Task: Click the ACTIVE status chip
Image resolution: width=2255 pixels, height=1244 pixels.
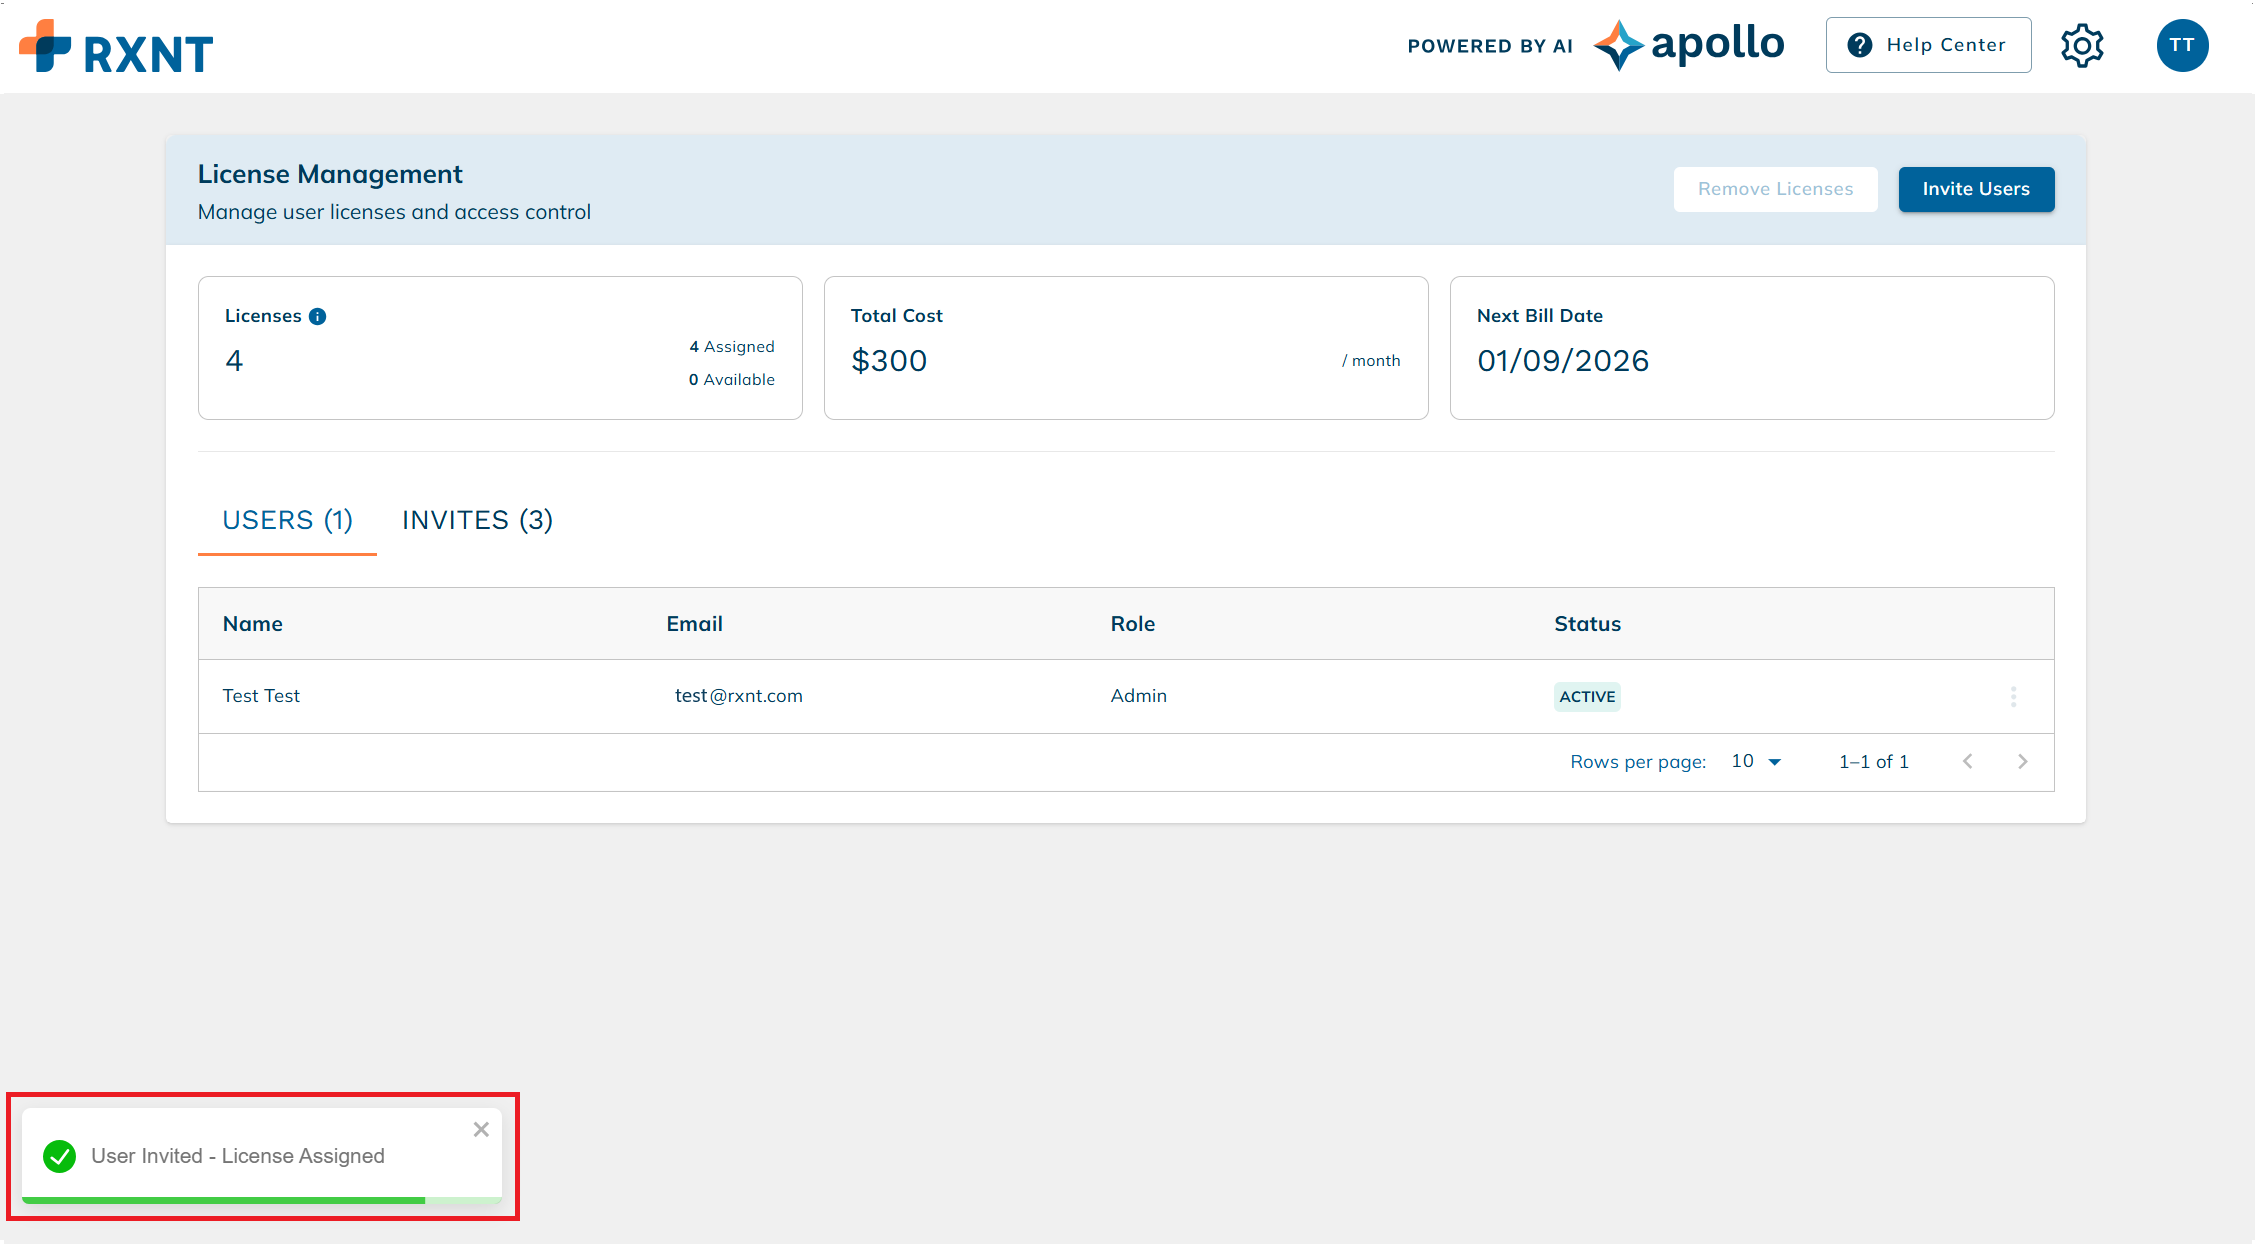Action: [1587, 696]
